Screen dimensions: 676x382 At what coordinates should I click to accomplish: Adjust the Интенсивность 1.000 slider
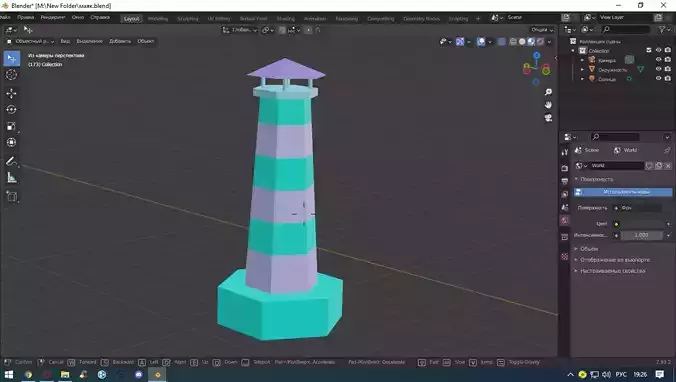641,235
